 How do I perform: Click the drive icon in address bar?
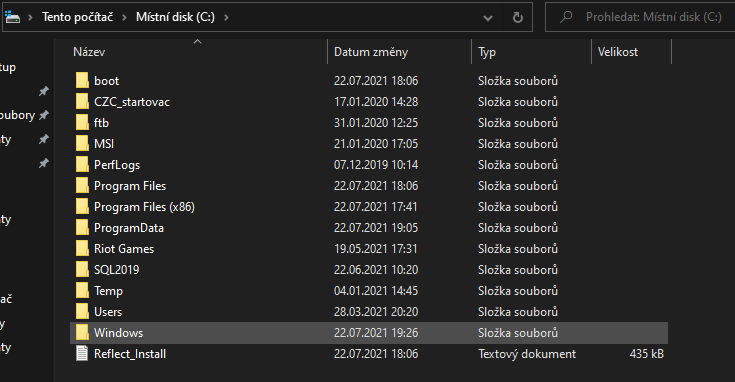click(x=13, y=17)
